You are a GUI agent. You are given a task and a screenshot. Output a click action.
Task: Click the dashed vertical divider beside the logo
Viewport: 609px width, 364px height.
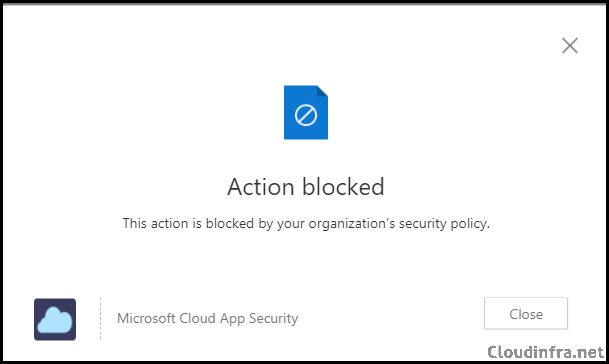point(100,318)
